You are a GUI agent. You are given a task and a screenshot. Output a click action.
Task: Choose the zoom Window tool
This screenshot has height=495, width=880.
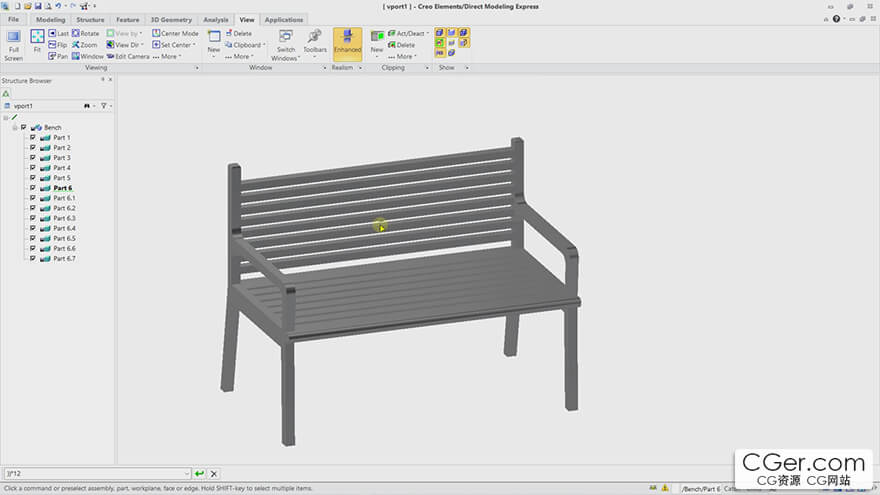[88, 56]
